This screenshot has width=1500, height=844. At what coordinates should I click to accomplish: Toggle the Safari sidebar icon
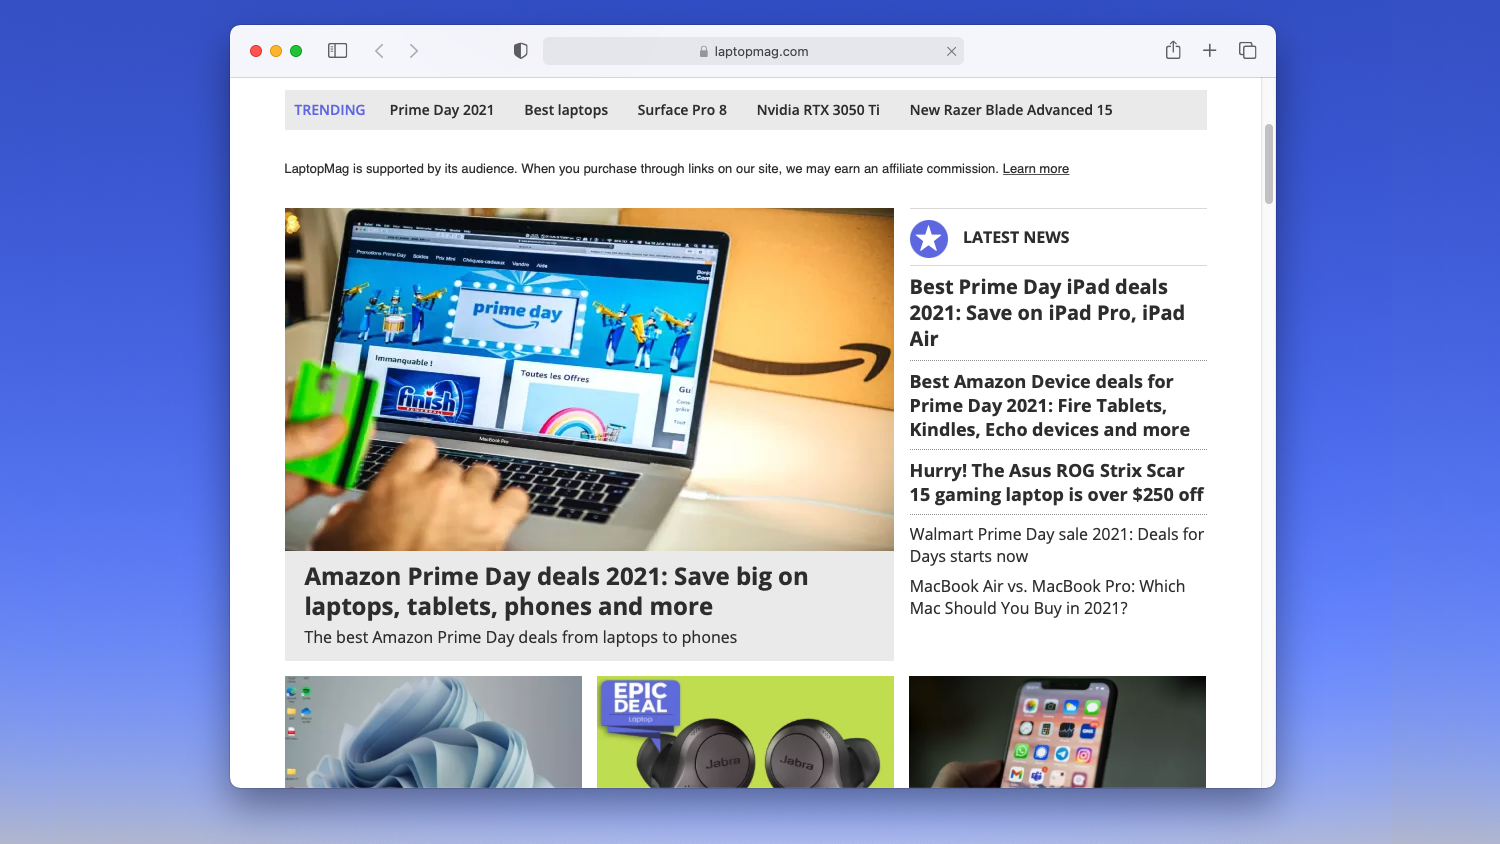coord(337,50)
